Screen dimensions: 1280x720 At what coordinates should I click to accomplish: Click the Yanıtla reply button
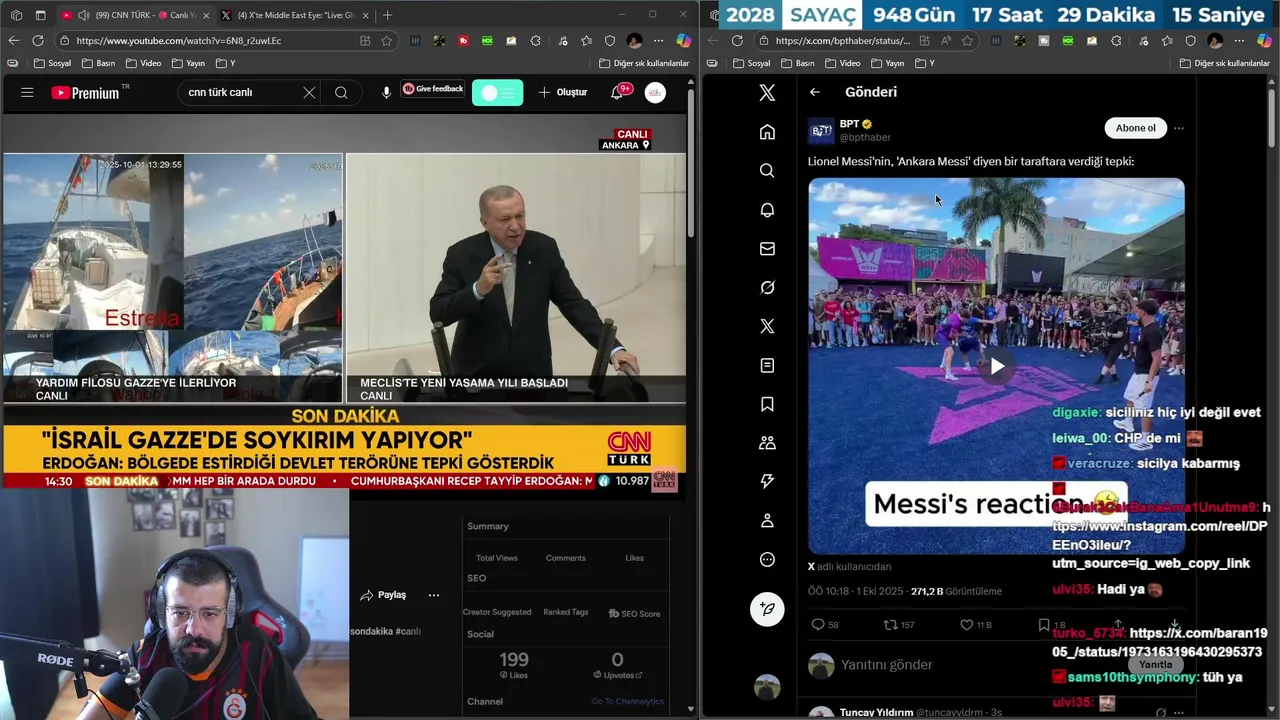(1155, 665)
